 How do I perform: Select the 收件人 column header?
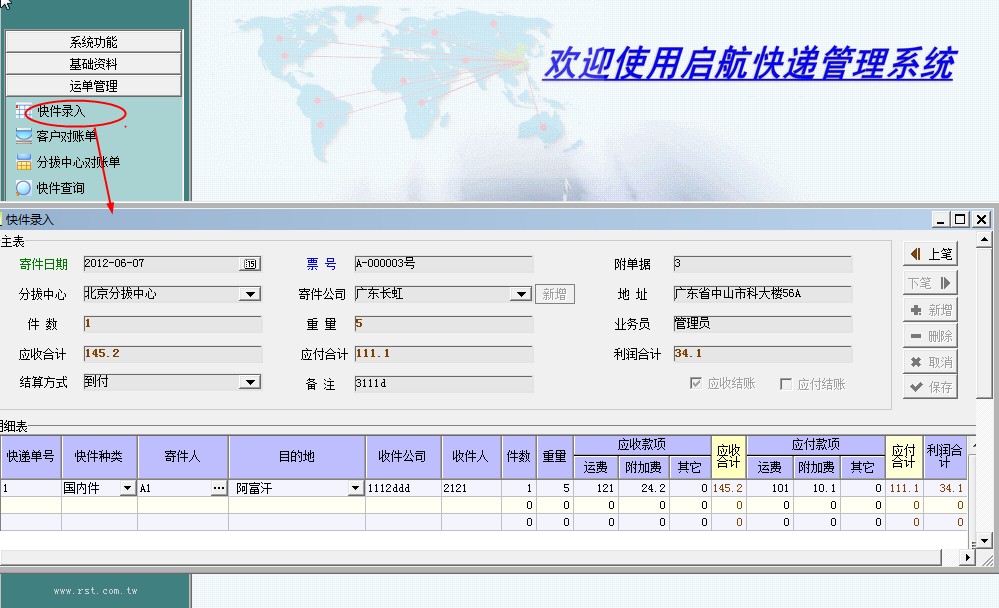(471, 456)
